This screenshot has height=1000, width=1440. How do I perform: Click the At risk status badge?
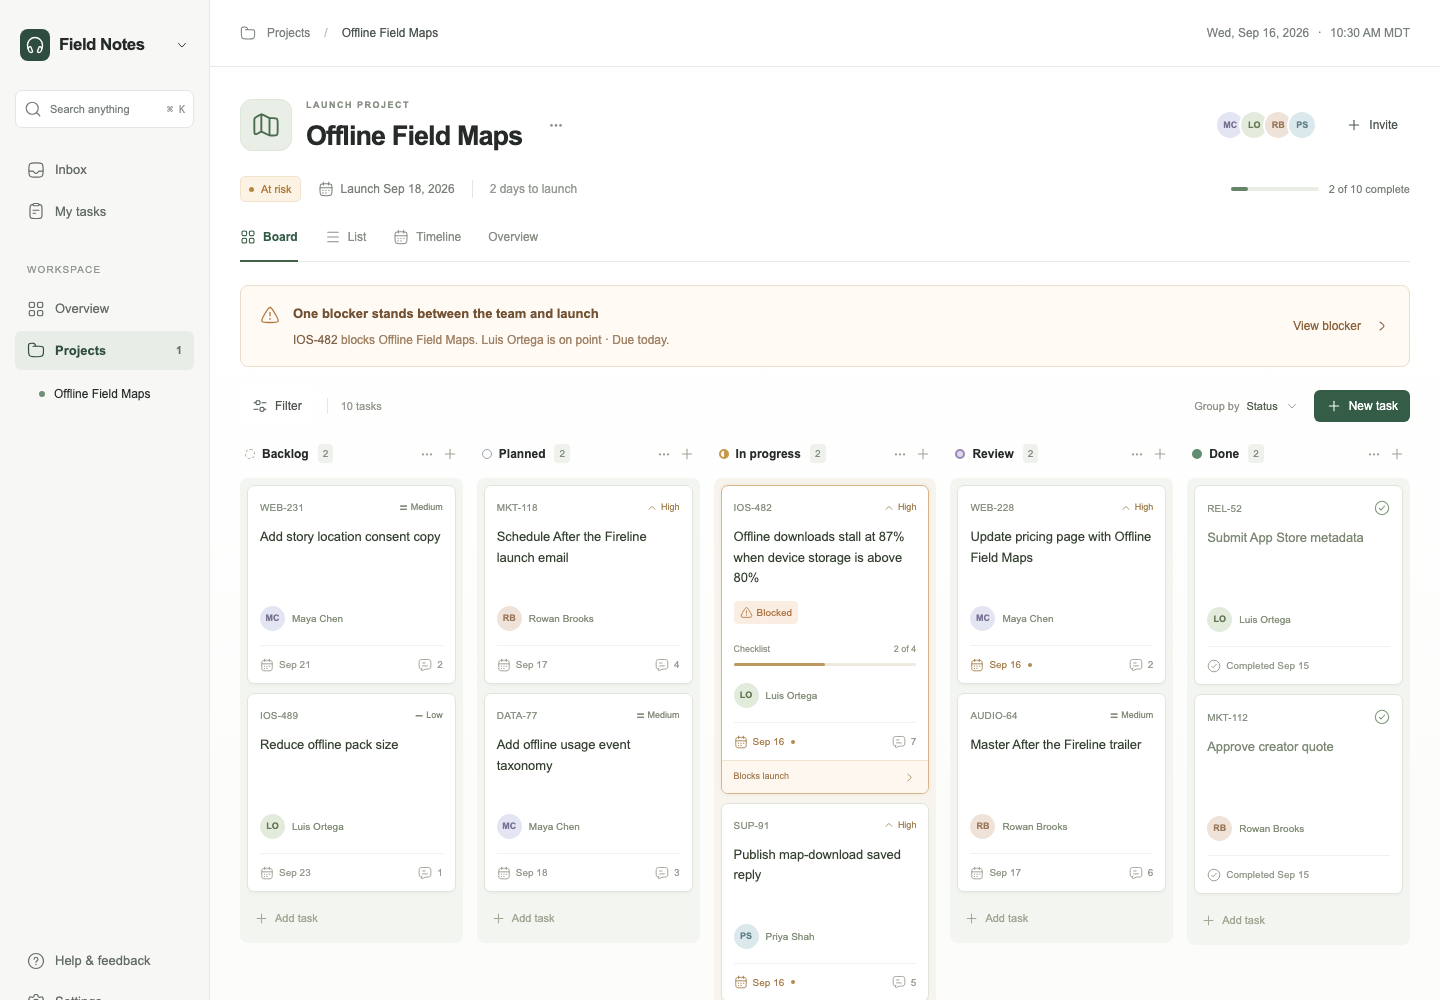pyautogui.click(x=270, y=189)
